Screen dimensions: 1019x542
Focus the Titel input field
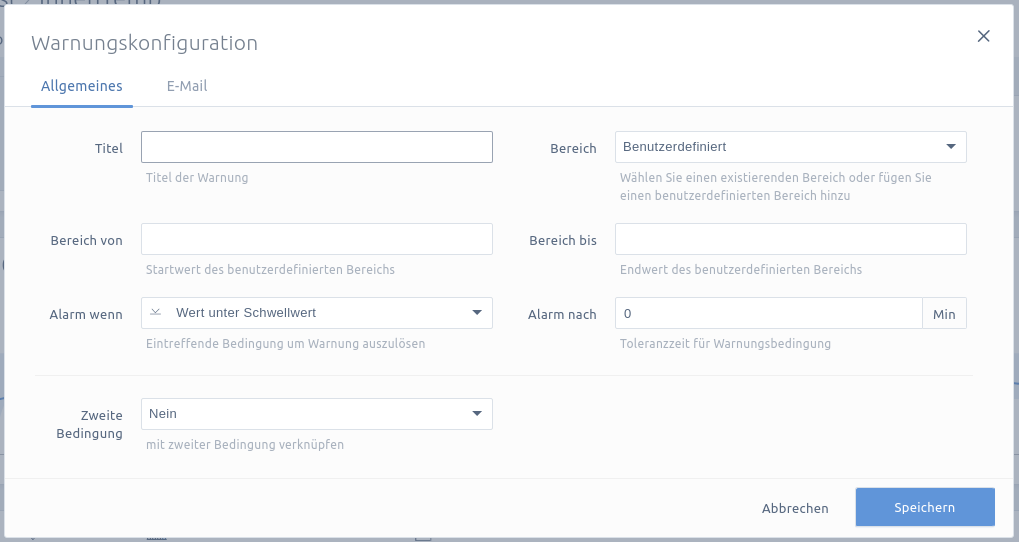coord(316,147)
